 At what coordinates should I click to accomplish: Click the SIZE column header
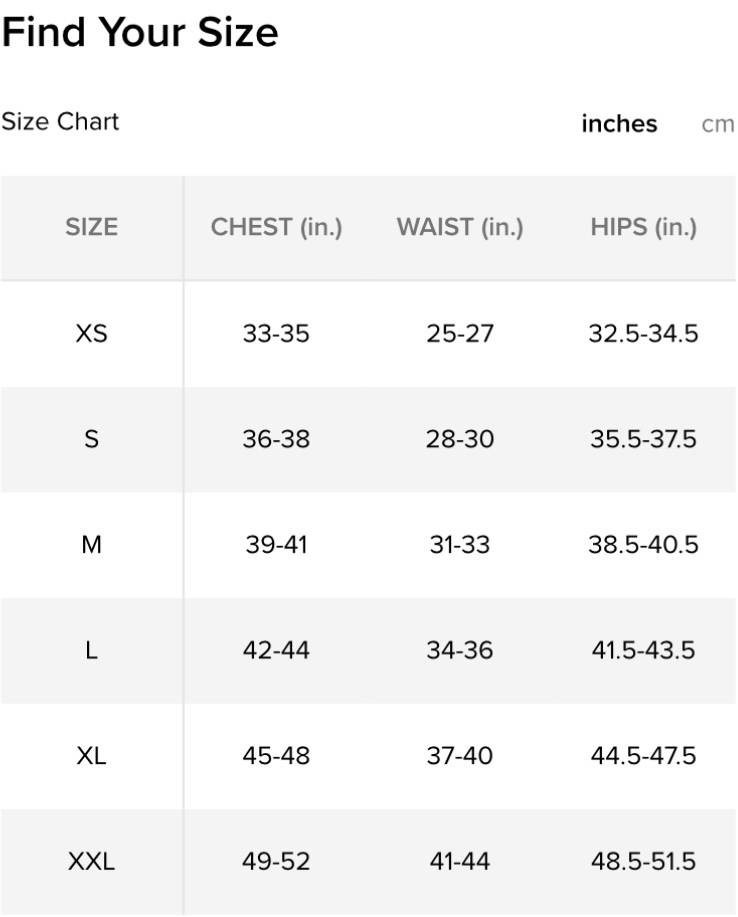(x=91, y=228)
